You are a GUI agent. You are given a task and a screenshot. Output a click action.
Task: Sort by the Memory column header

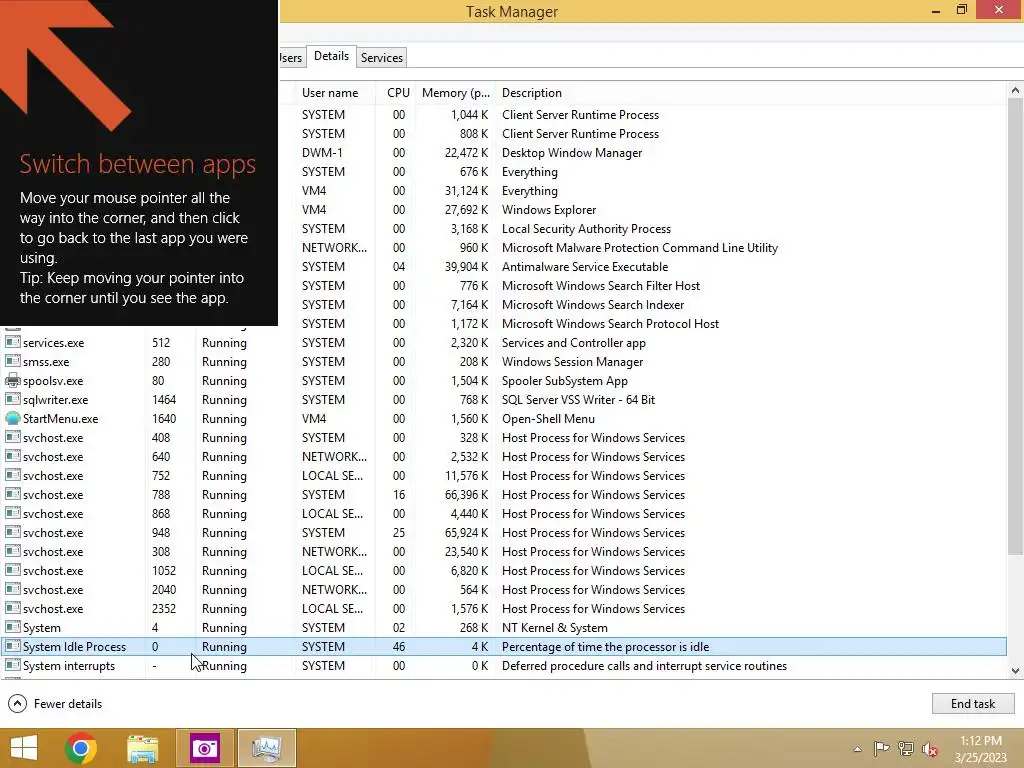455,93
